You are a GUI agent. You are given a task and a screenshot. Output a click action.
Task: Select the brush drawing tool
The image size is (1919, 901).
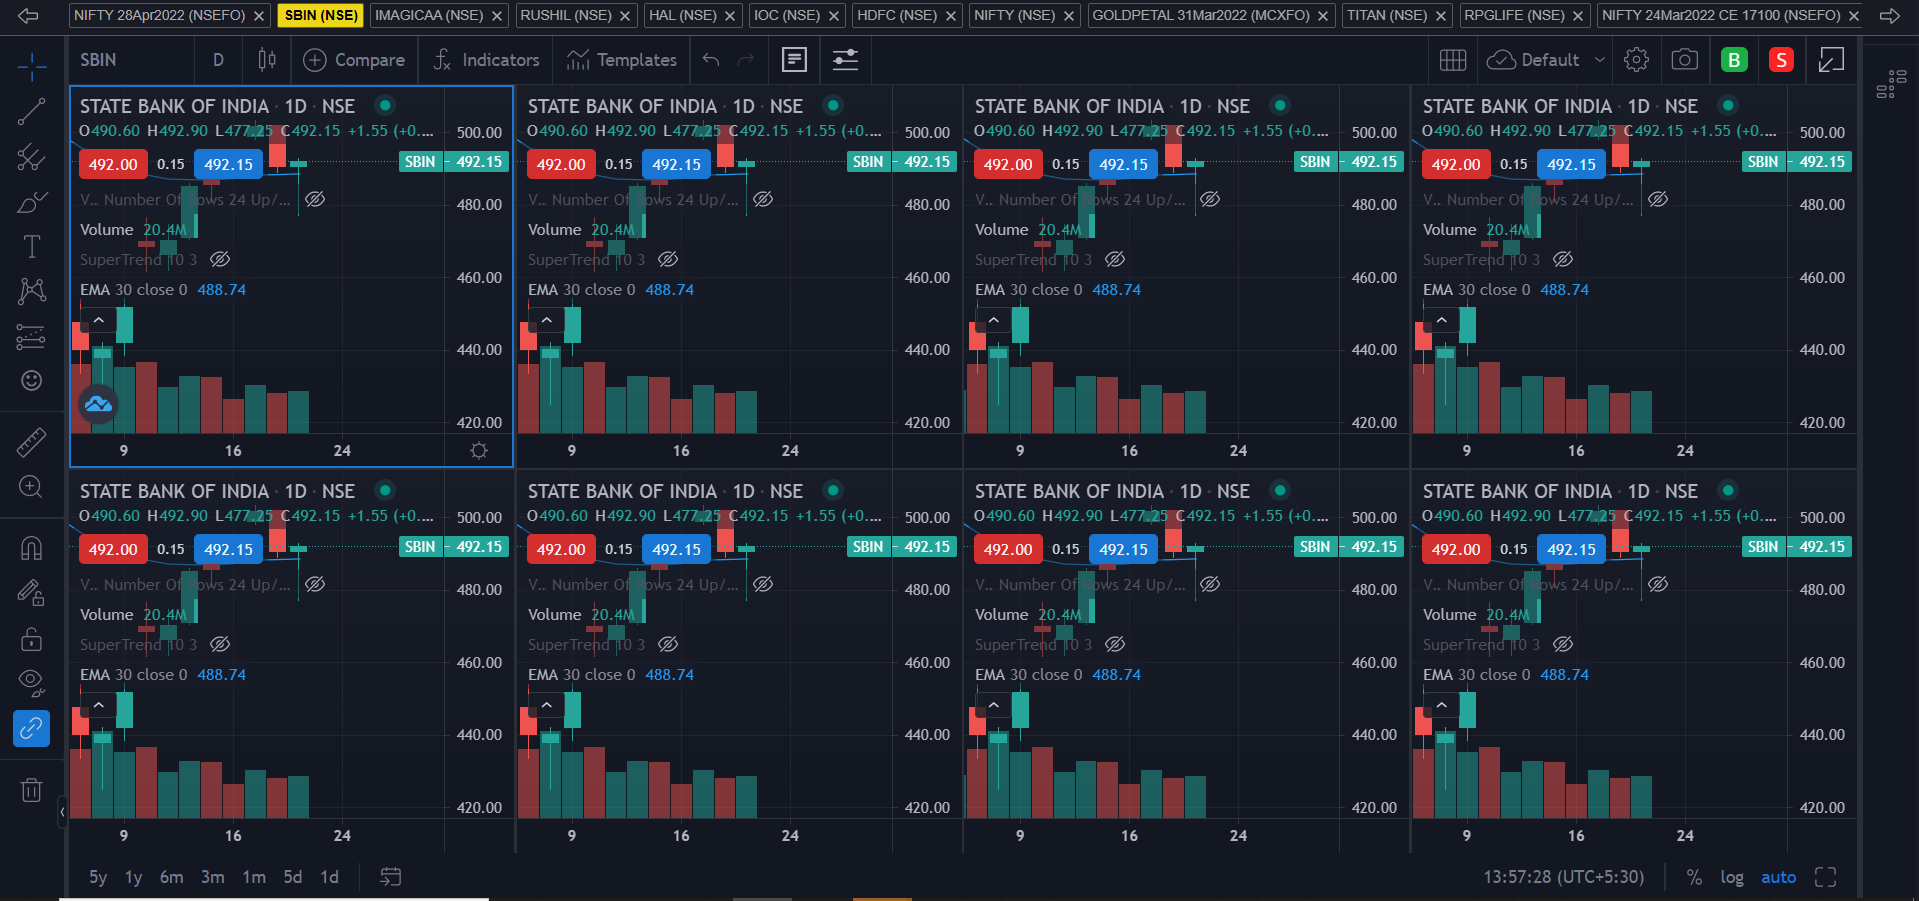31,203
